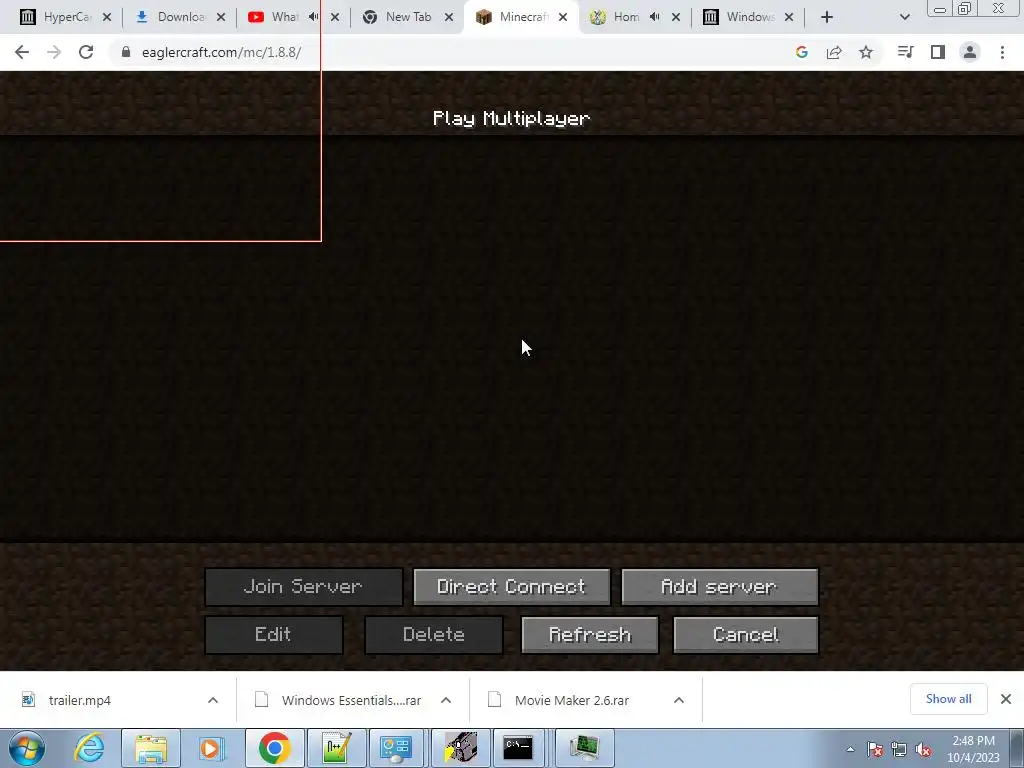1024x768 pixels.
Task: Share this page via share icon
Action: click(834, 52)
